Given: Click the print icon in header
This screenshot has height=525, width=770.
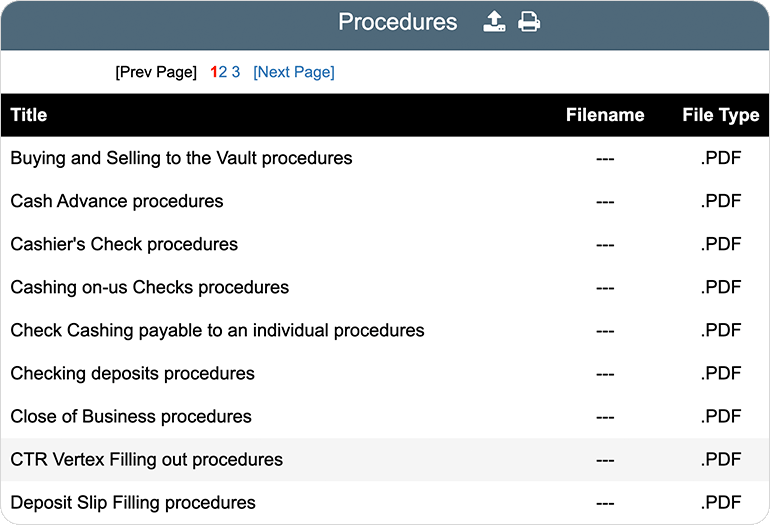Looking at the screenshot, I should (x=529, y=22).
